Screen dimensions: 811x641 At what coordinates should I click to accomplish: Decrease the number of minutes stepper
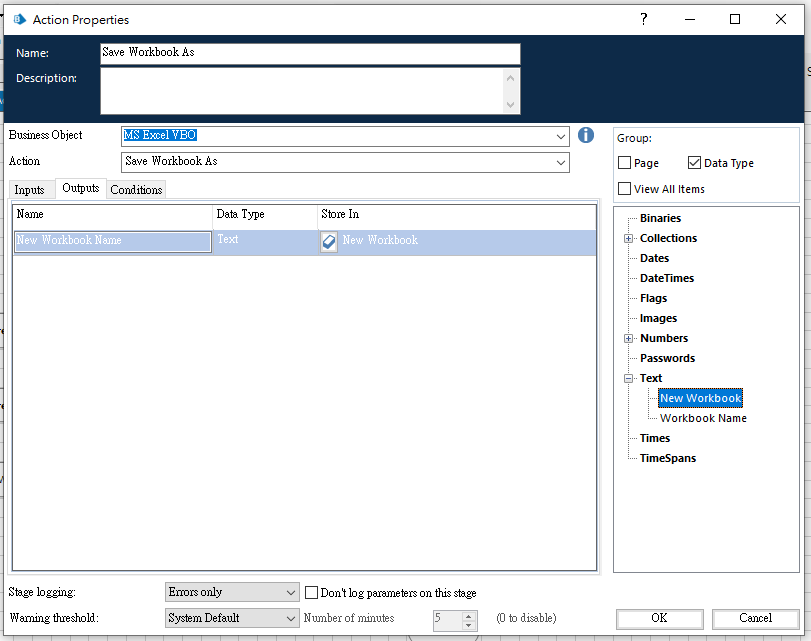click(x=469, y=625)
